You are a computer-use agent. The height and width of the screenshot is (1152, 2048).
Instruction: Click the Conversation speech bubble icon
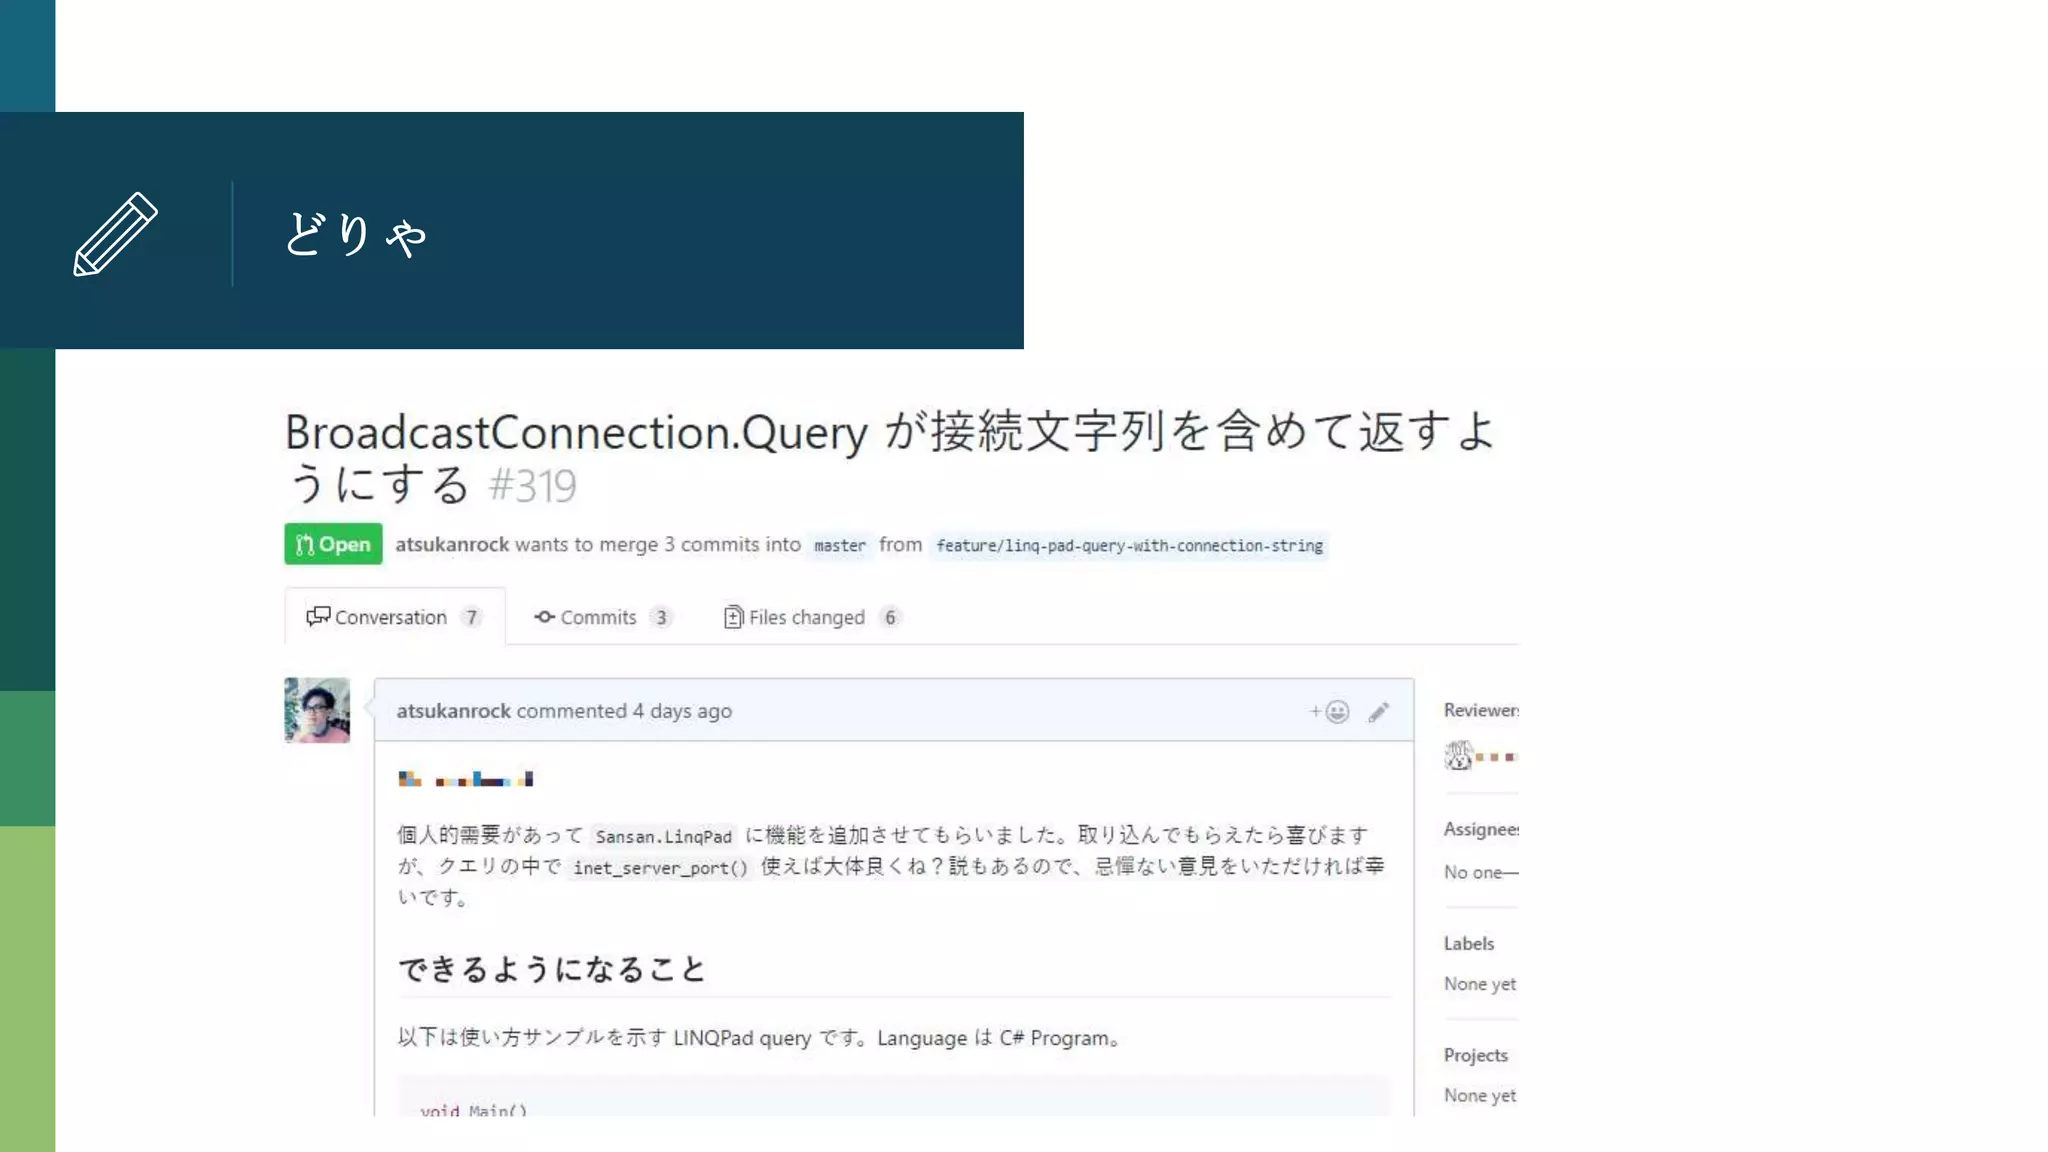318,616
